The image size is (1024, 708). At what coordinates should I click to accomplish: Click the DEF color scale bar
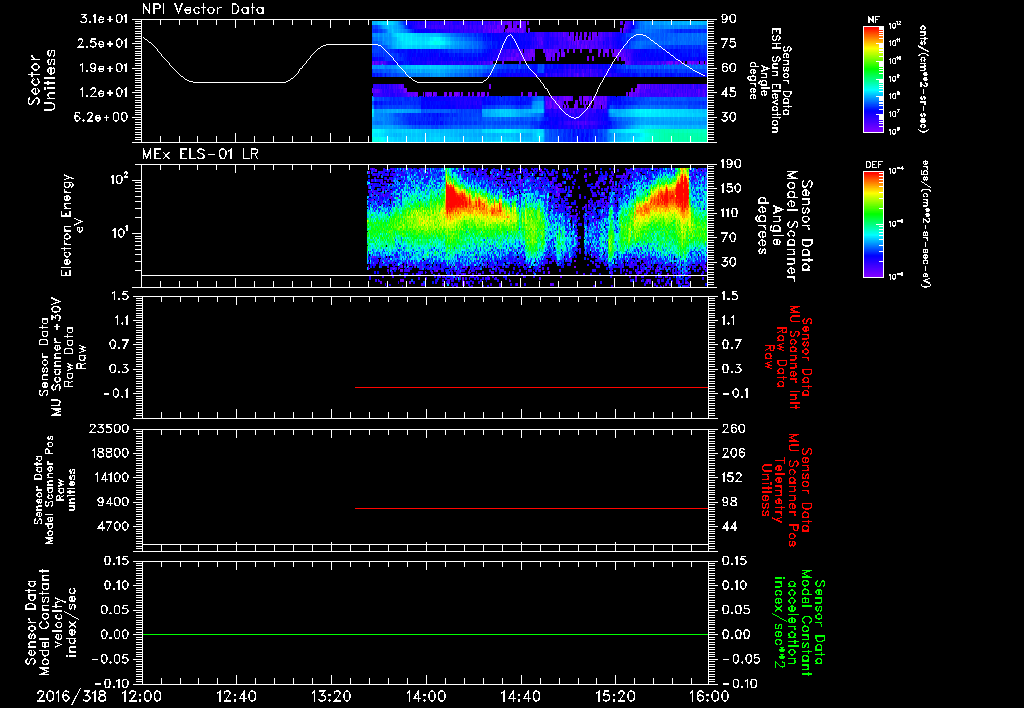coord(873,224)
